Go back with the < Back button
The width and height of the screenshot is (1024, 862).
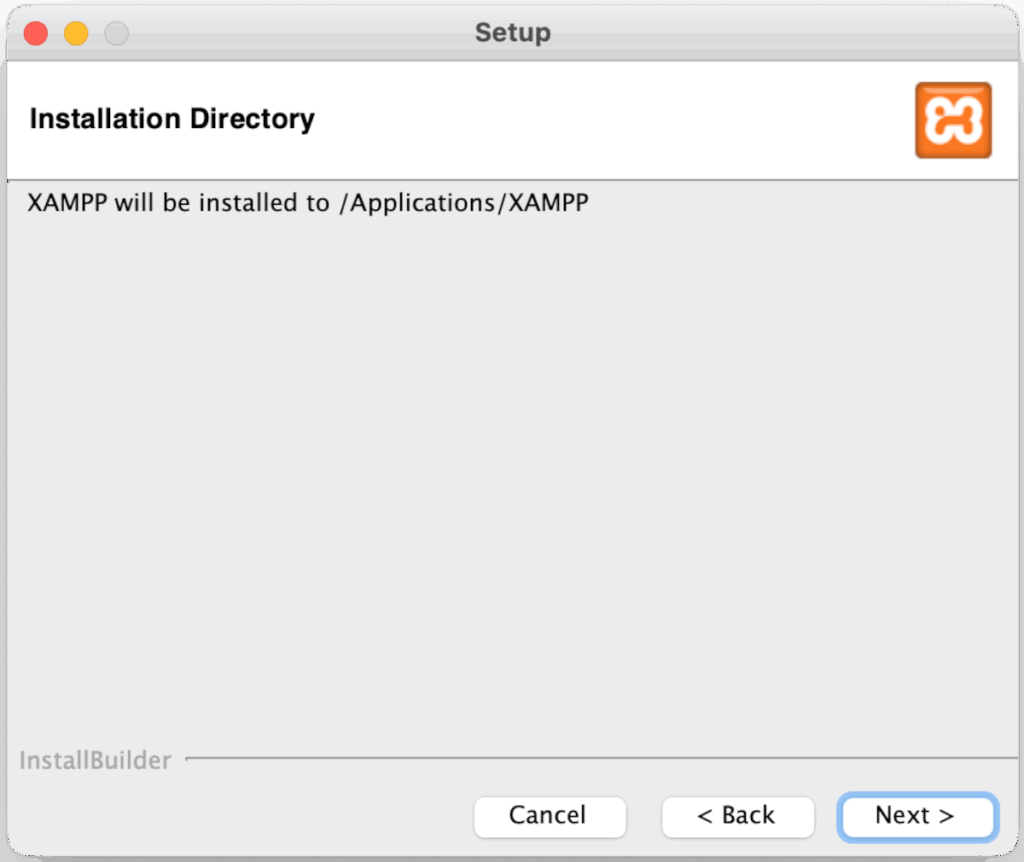pyautogui.click(x=737, y=816)
